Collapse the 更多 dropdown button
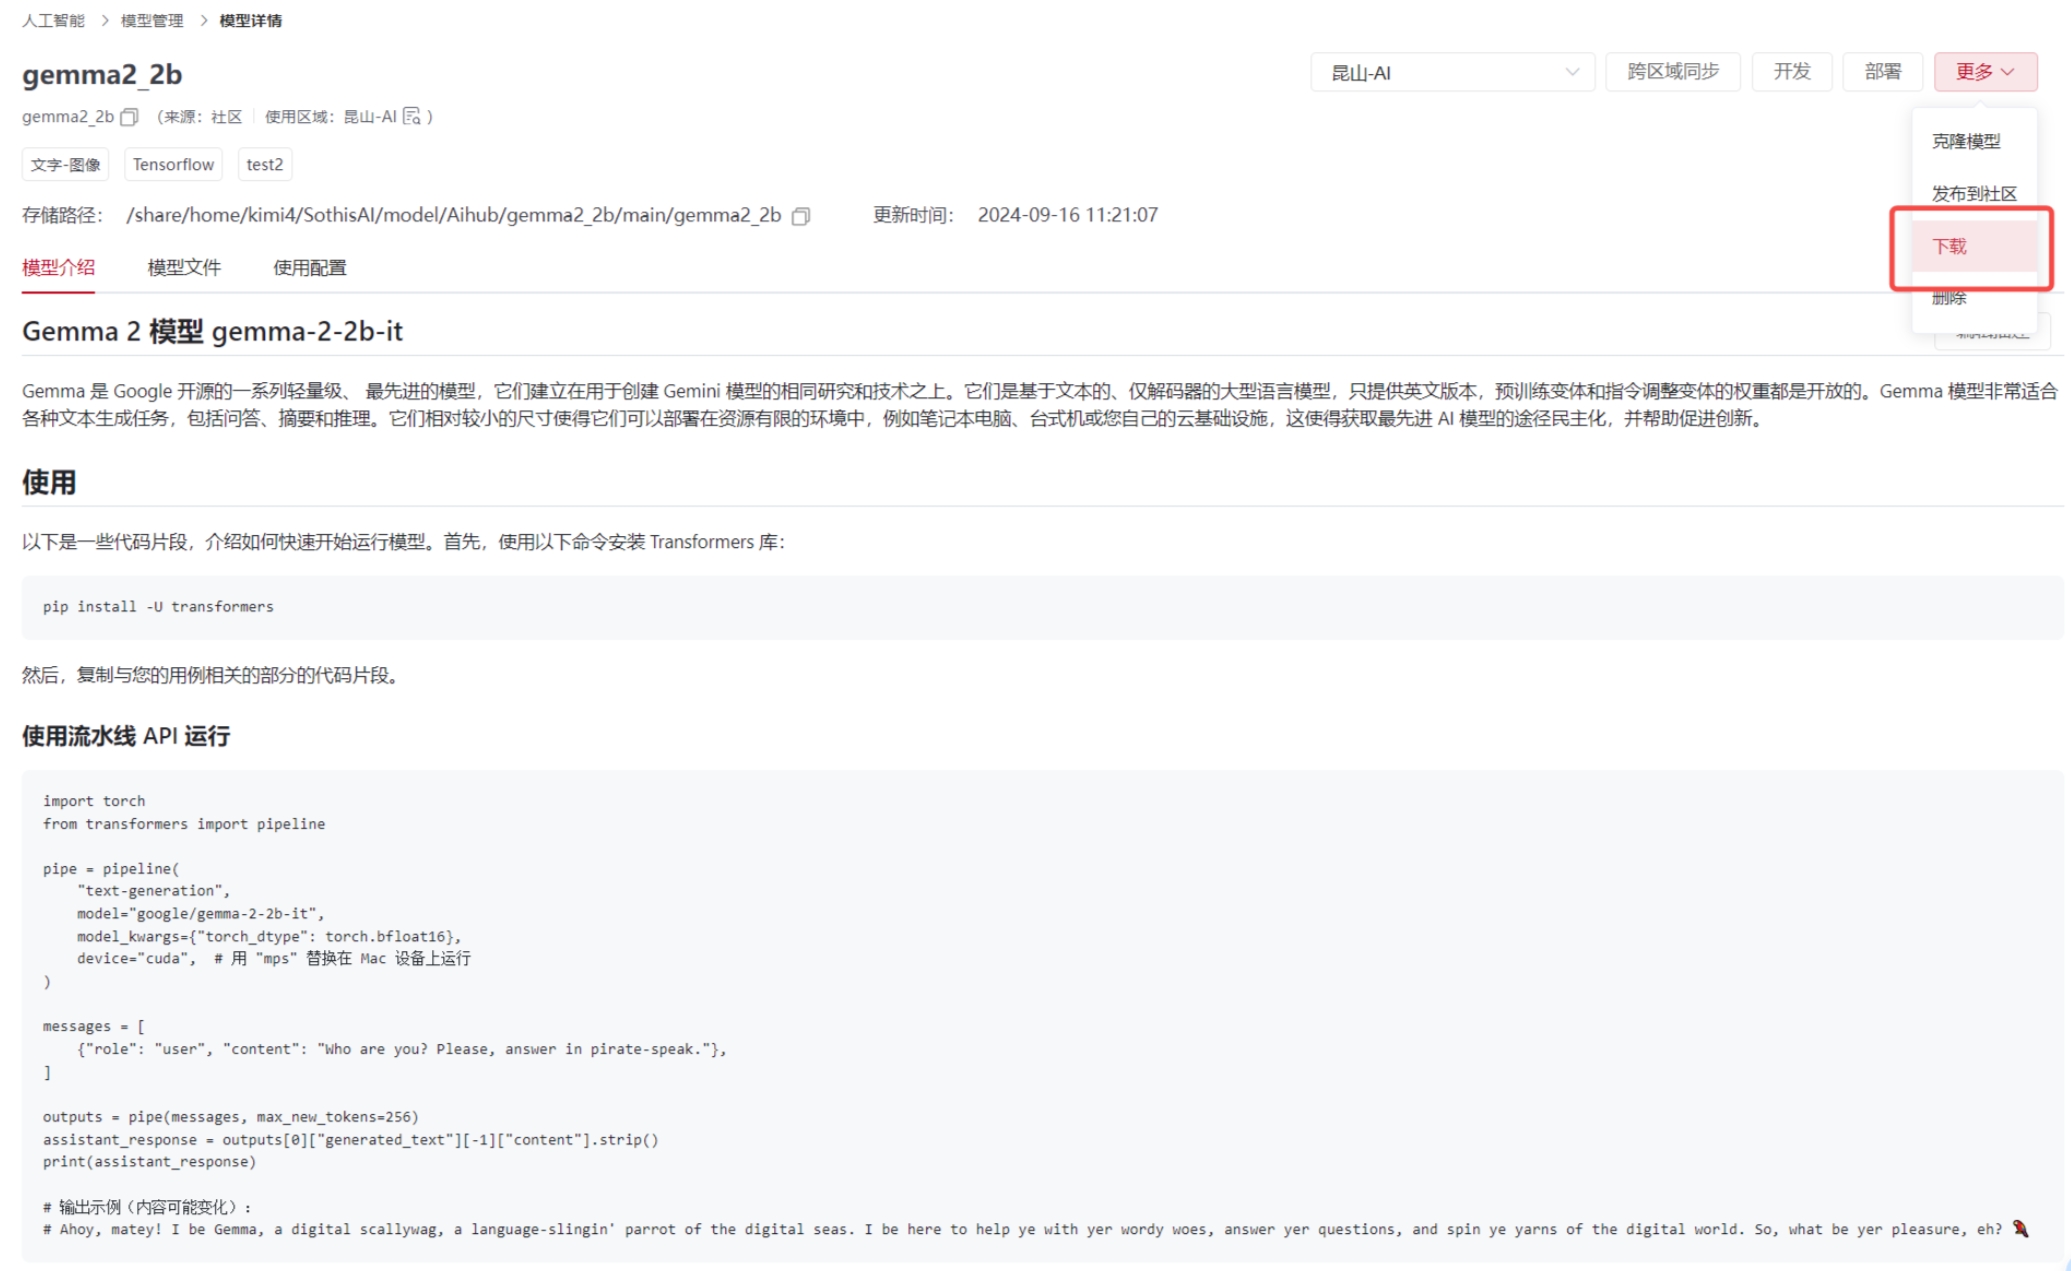 (x=1984, y=72)
